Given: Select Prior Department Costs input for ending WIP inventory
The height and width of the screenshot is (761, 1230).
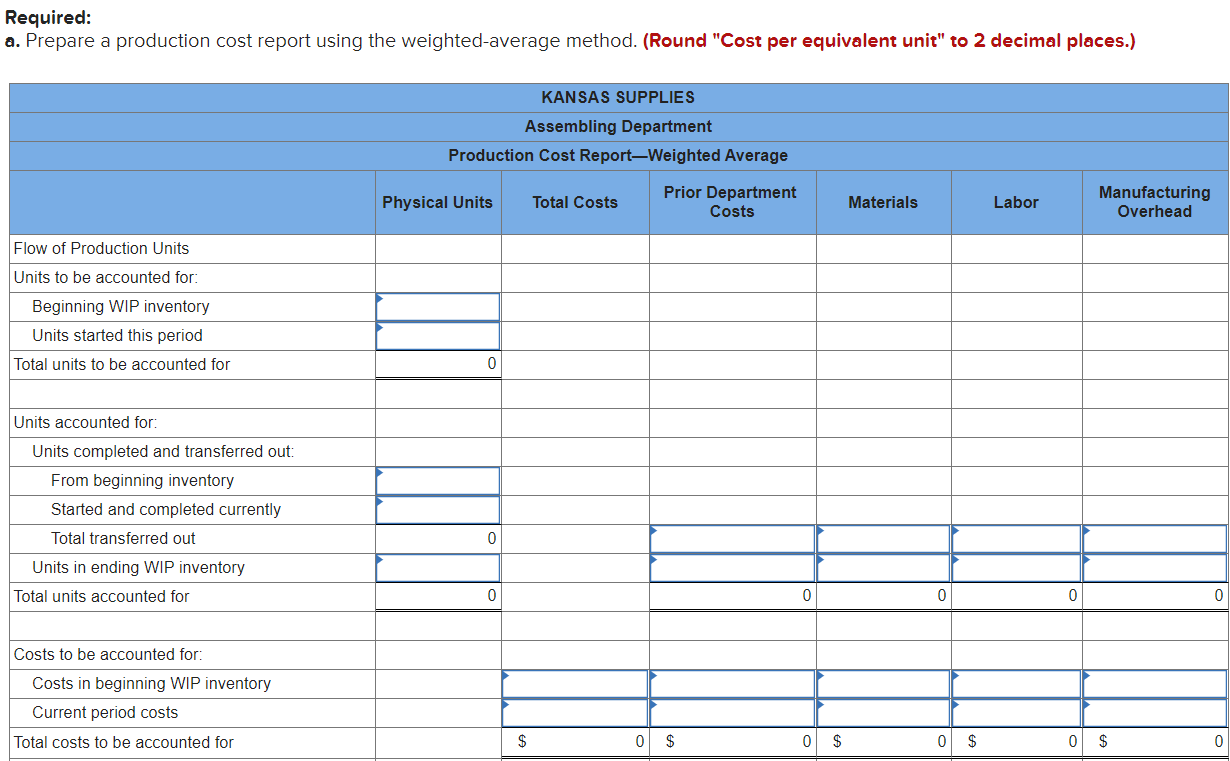Looking at the screenshot, I should point(732,567).
